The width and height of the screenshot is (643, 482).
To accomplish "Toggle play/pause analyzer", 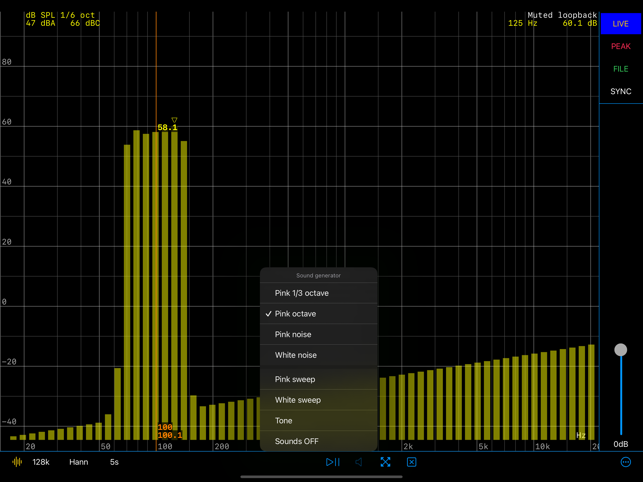I will (333, 462).
